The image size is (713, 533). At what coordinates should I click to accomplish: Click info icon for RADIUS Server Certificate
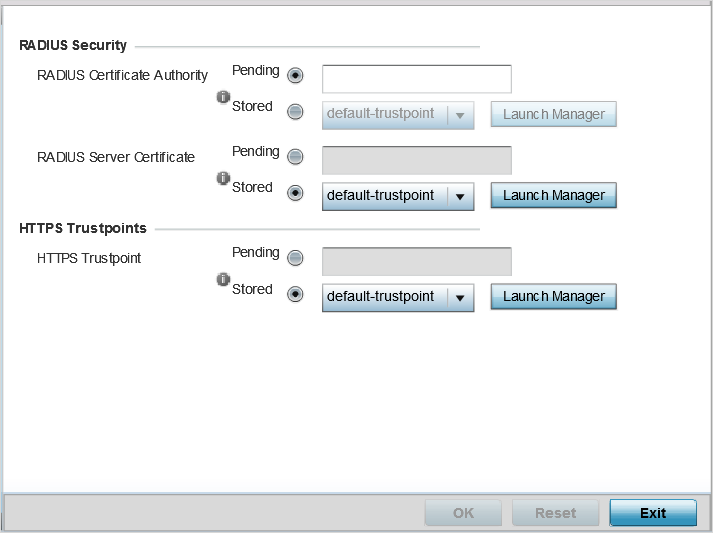223,178
